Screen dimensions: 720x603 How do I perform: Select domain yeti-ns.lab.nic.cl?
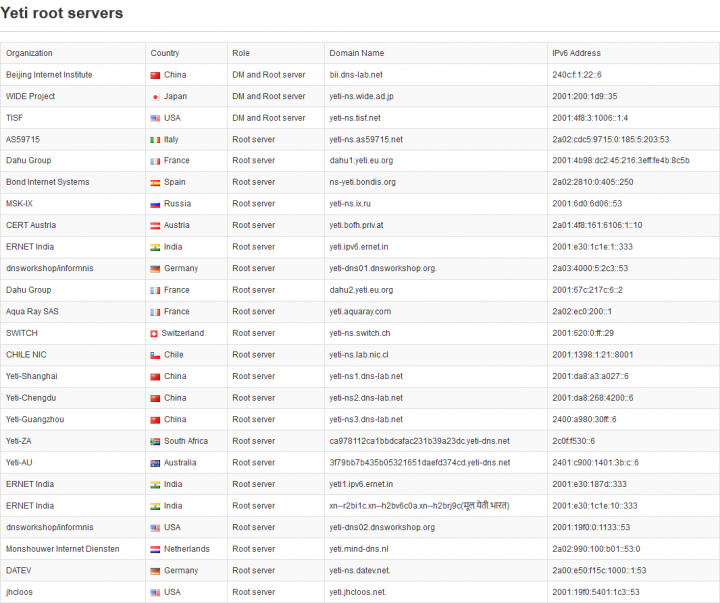coord(359,355)
